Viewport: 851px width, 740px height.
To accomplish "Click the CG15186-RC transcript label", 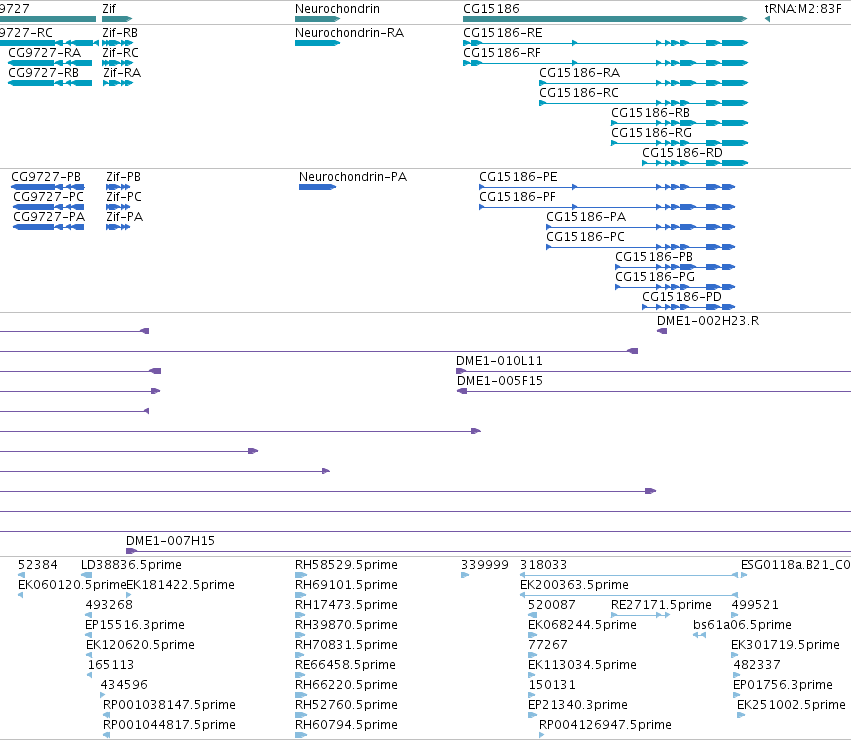I will pos(579,93).
